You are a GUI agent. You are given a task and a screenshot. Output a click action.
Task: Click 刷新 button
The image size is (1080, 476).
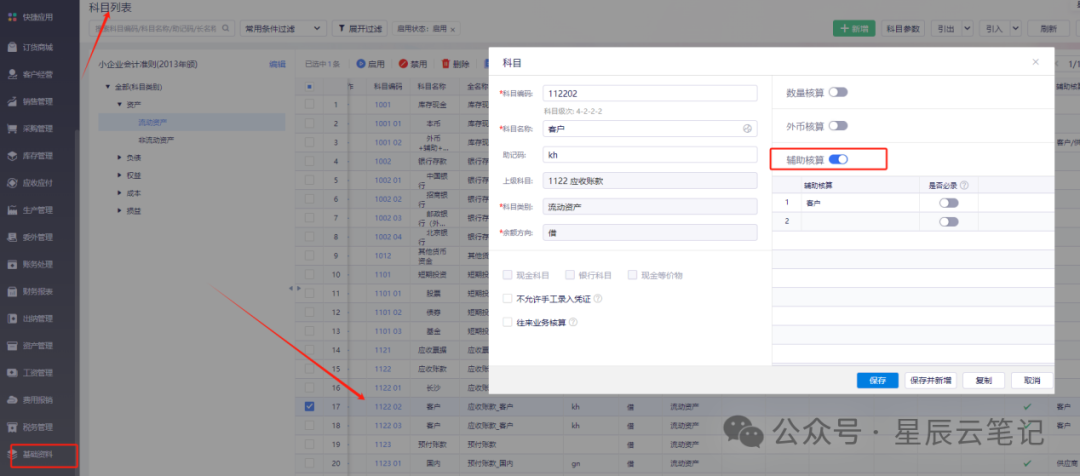[1048, 29]
